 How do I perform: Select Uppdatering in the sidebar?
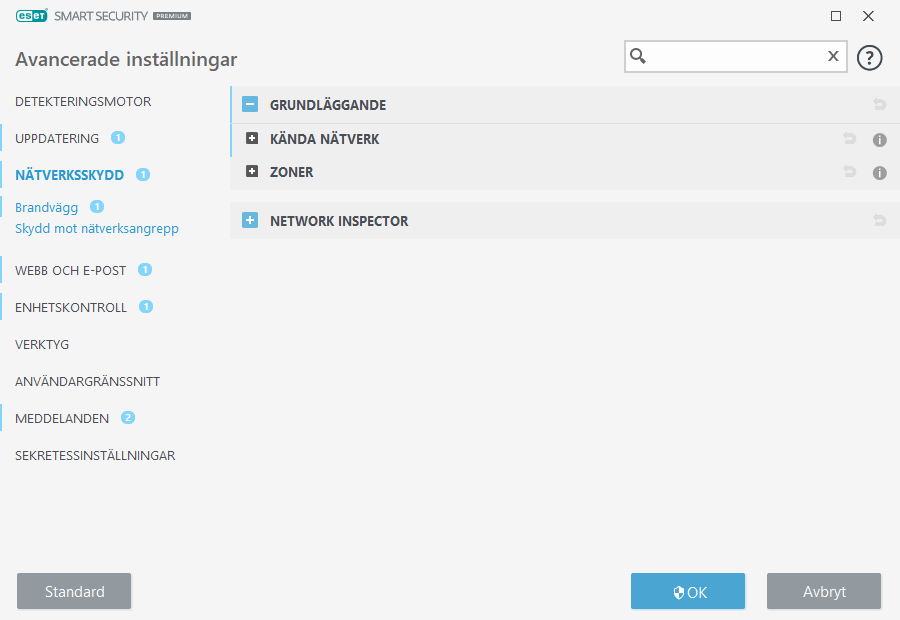(x=57, y=138)
